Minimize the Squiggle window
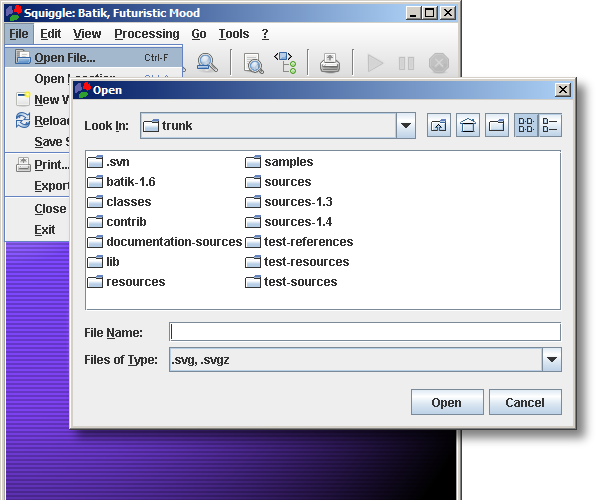600x500 pixels. (x=412, y=13)
